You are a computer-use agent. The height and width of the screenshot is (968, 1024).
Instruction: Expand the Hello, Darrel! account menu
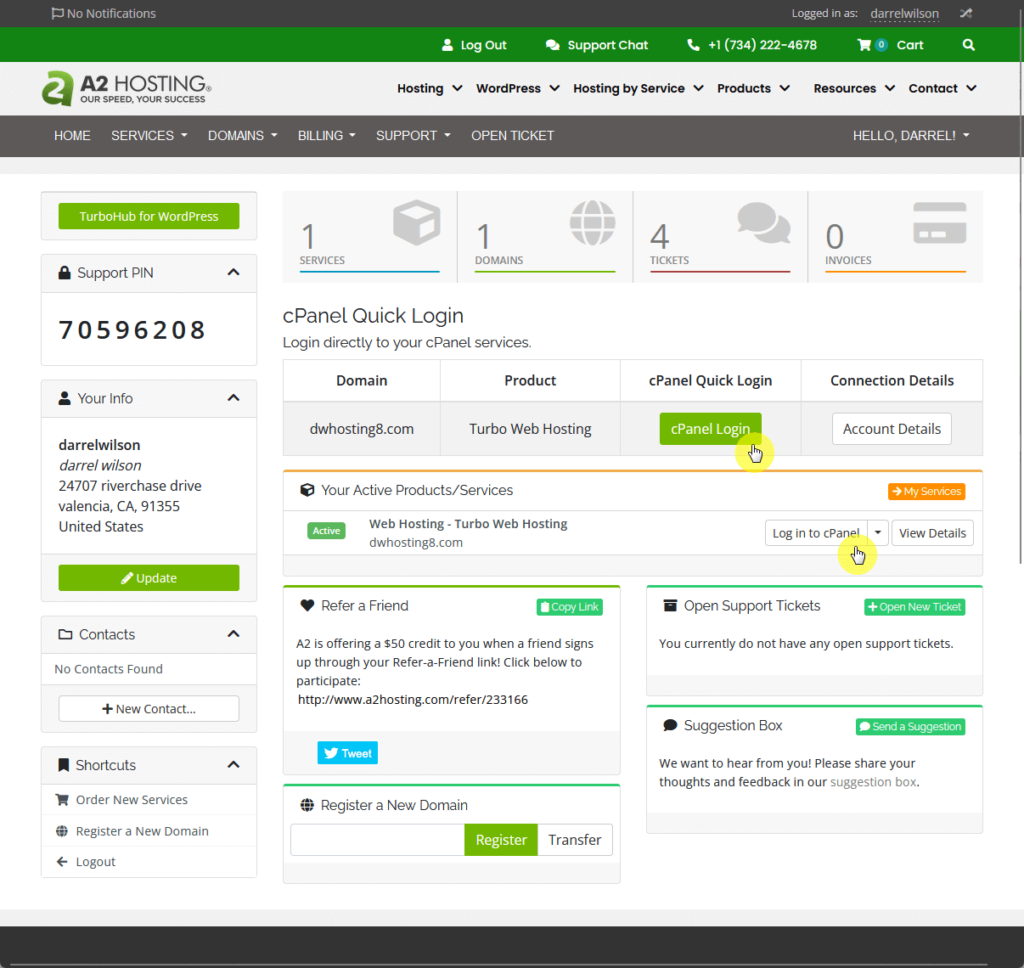click(910, 136)
